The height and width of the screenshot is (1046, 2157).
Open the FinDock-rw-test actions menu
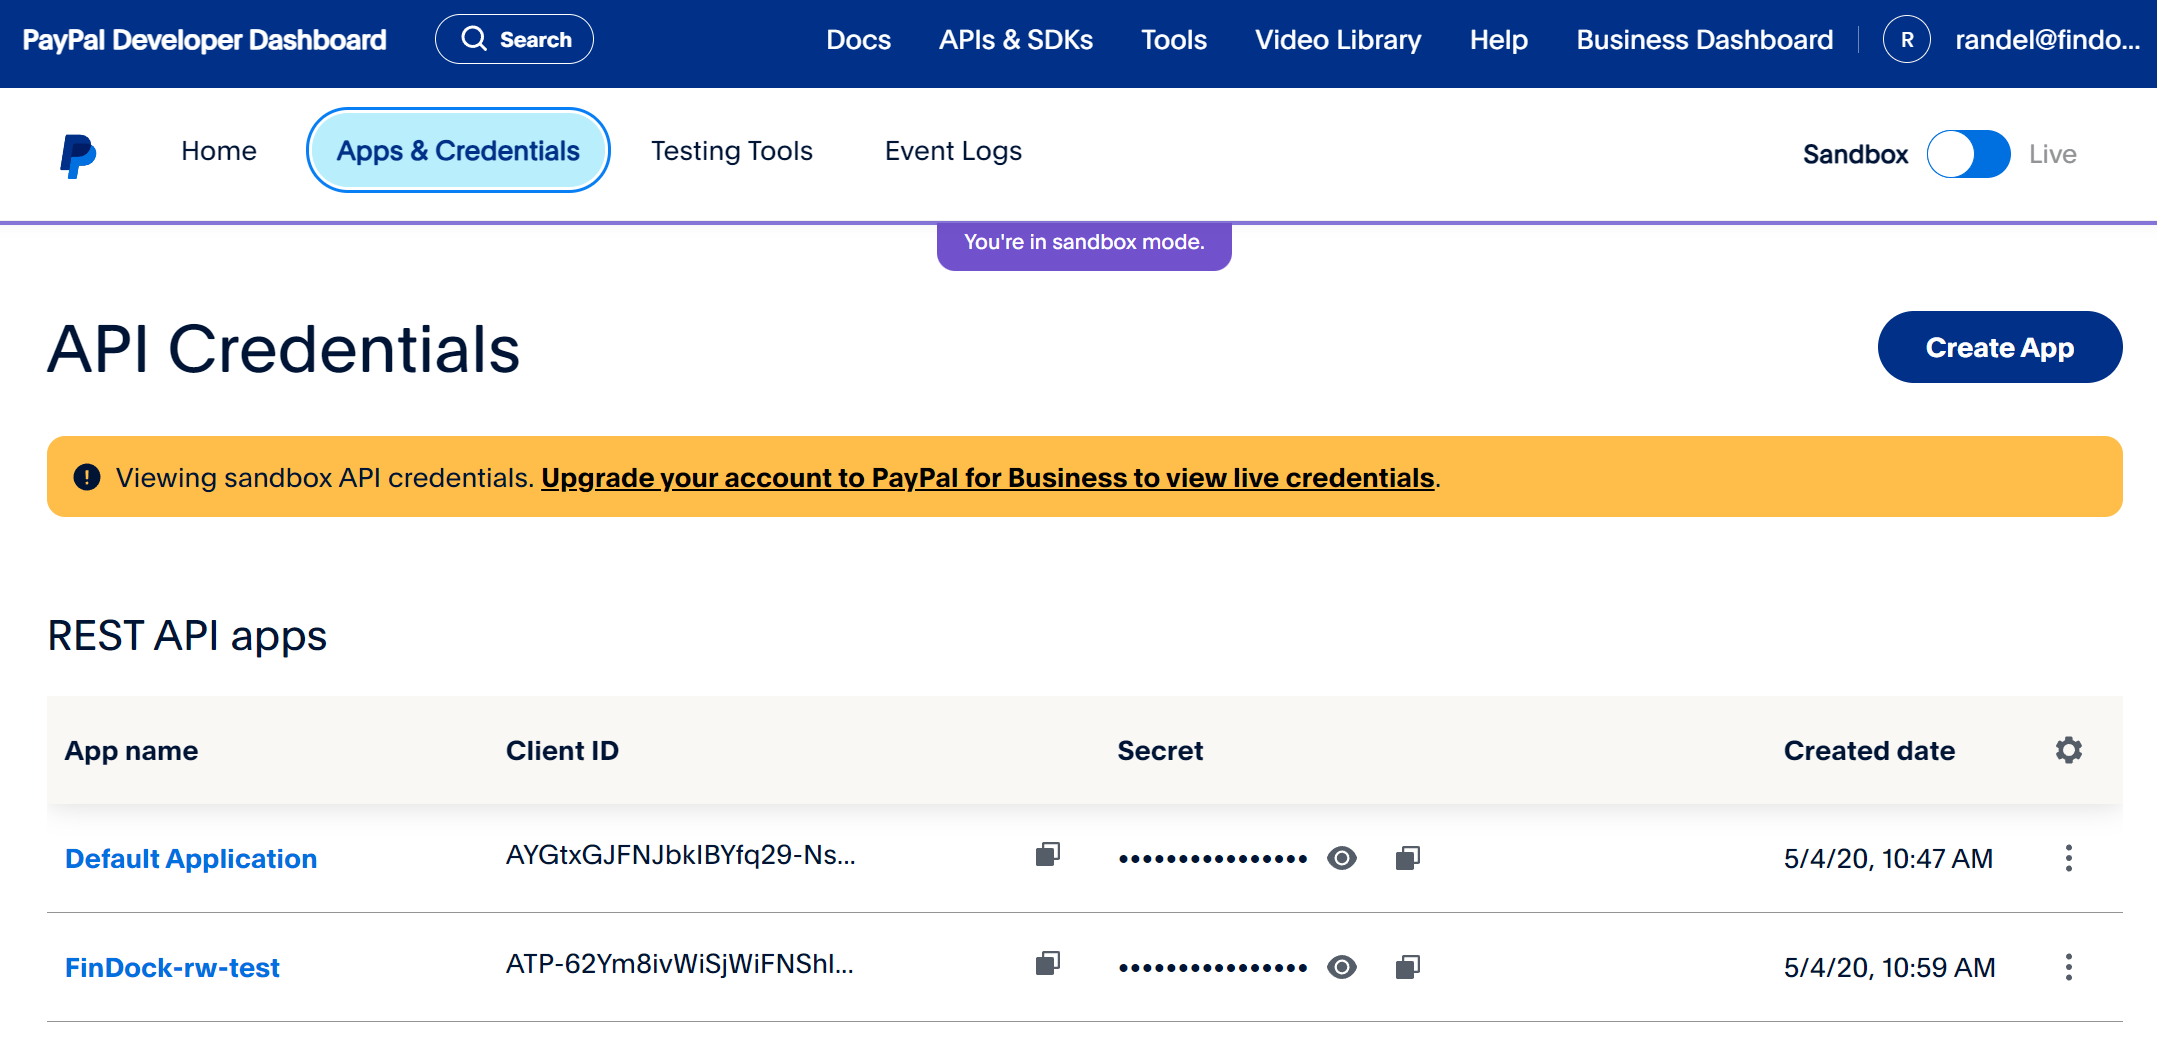(2068, 967)
